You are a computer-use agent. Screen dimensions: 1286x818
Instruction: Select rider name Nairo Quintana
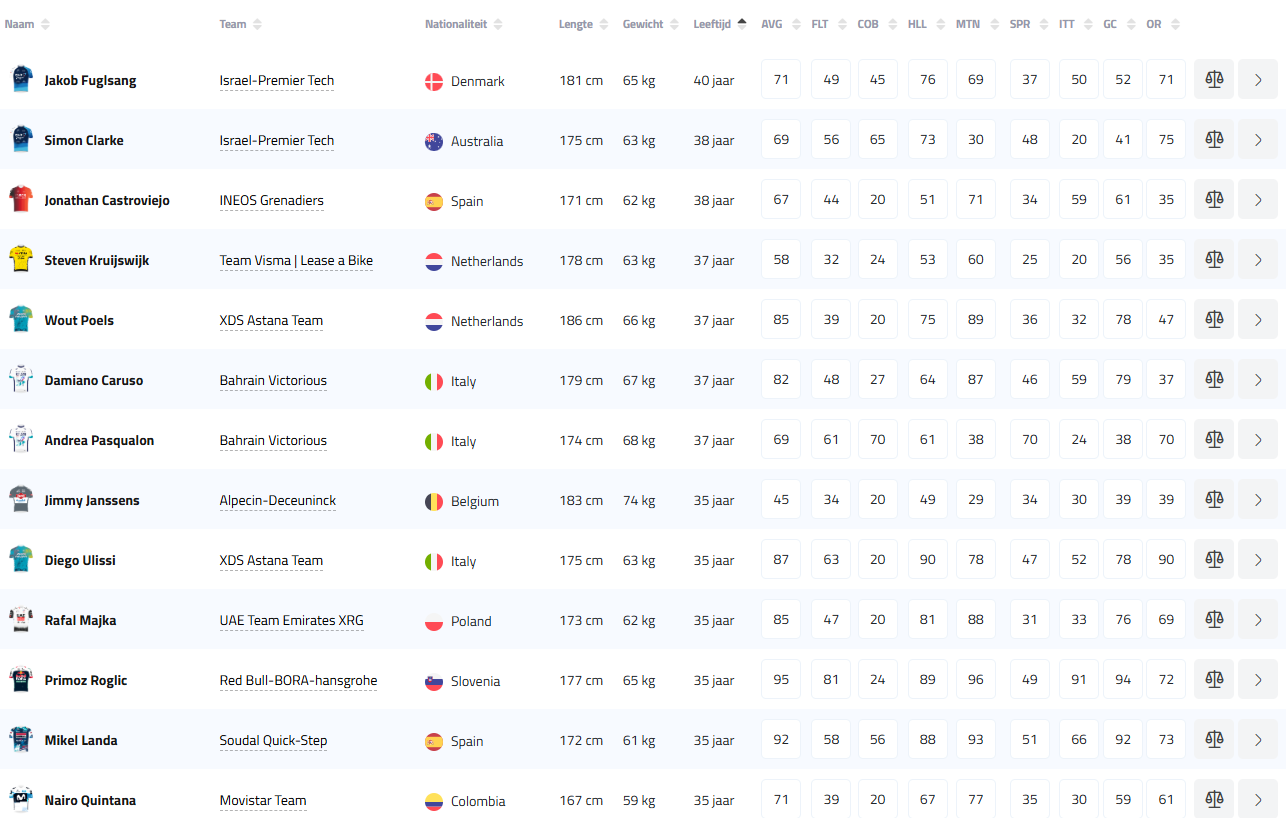tap(90, 800)
